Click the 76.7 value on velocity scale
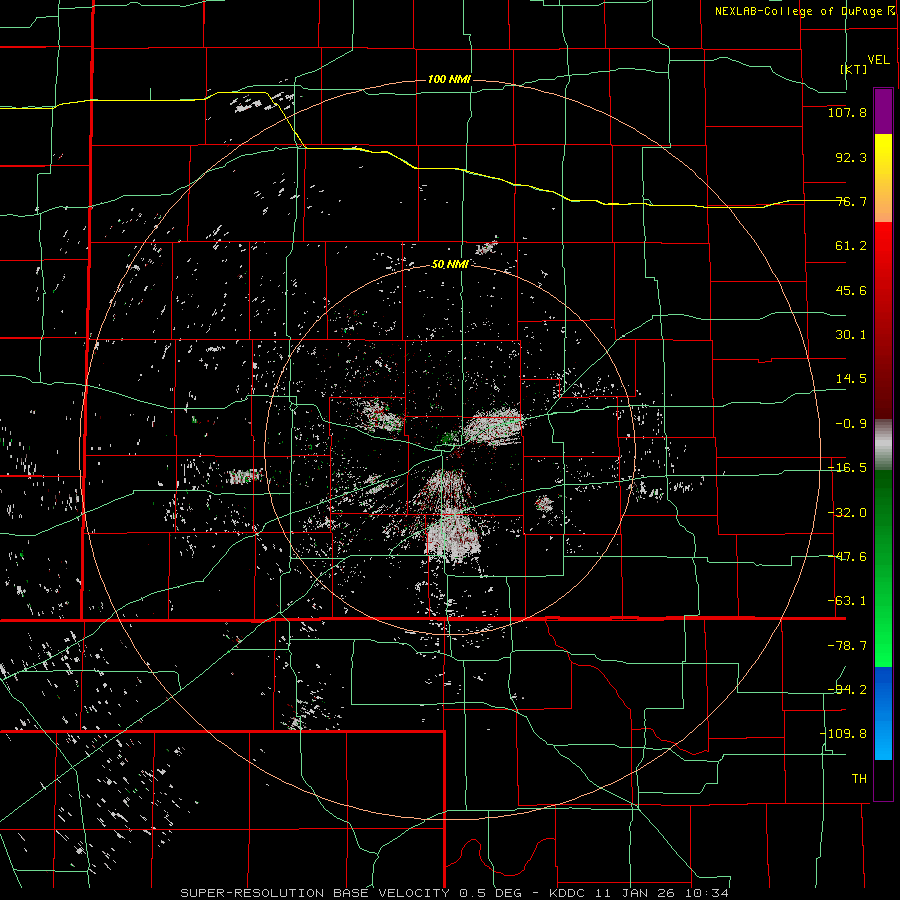Image resolution: width=900 pixels, height=900 pixels. click(x=851, y=201)
